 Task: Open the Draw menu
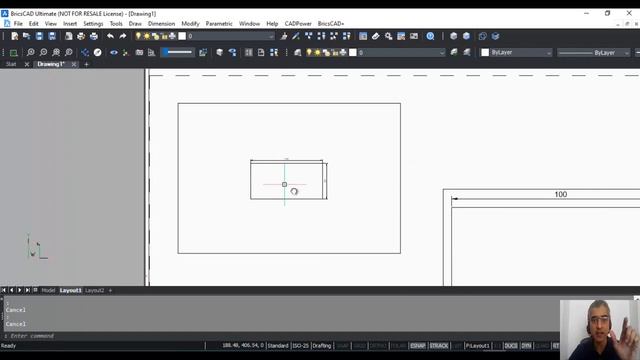pos(135,24)
